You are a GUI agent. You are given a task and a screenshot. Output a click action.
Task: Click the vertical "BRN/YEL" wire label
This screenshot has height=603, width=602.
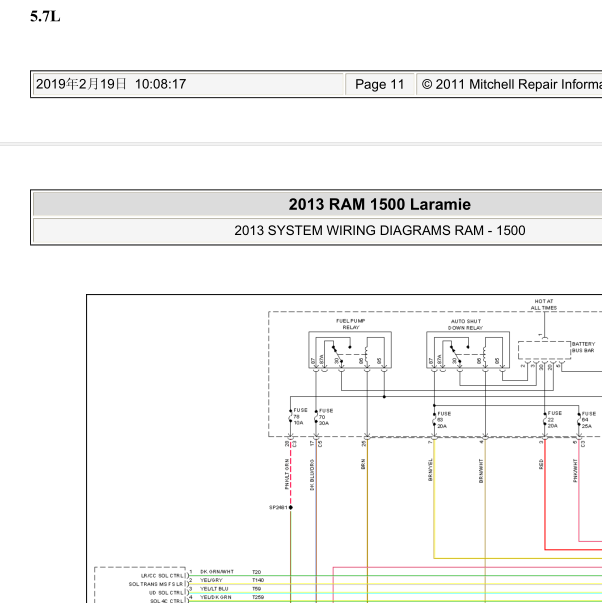(x=430, y=470)
